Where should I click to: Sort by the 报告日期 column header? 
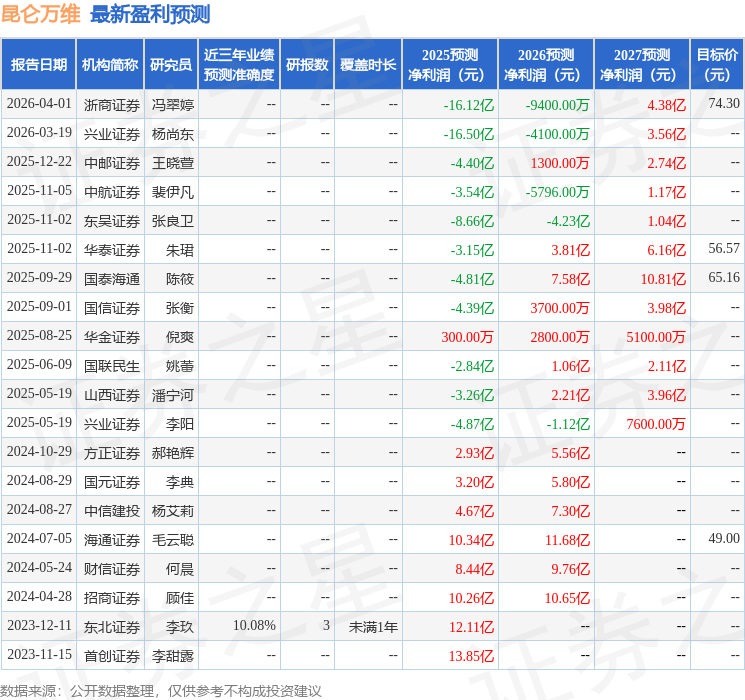(39, 64)
